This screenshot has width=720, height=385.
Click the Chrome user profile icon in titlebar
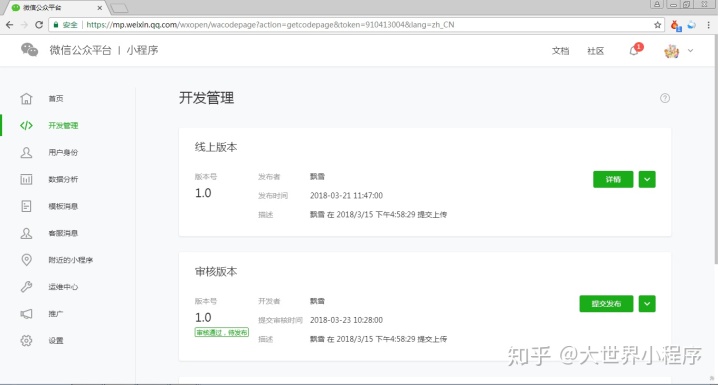[x=657, y=4]
